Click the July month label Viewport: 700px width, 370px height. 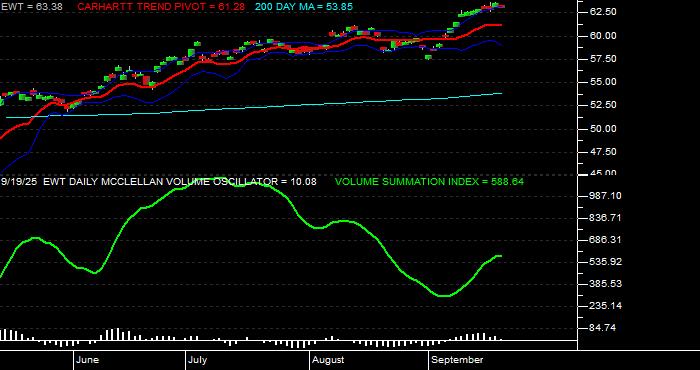point(197,360)
